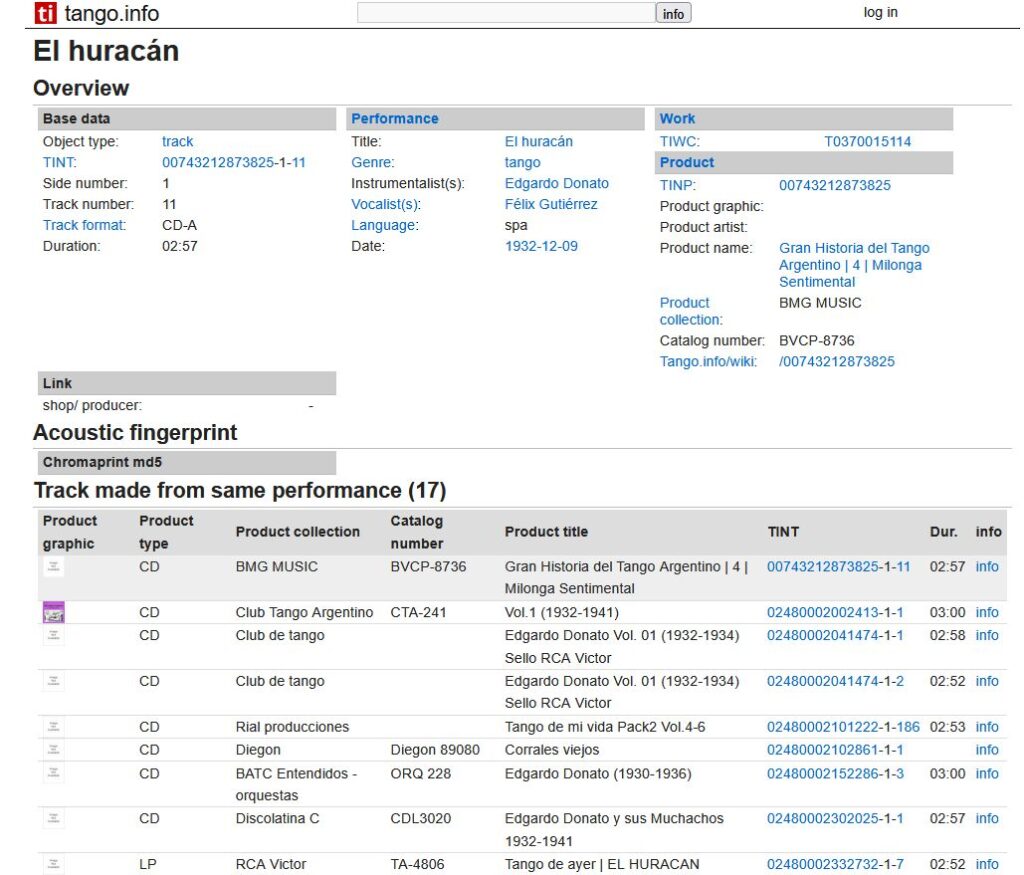Open the log in link
The image size is (1024, 875).
point(880,12)
